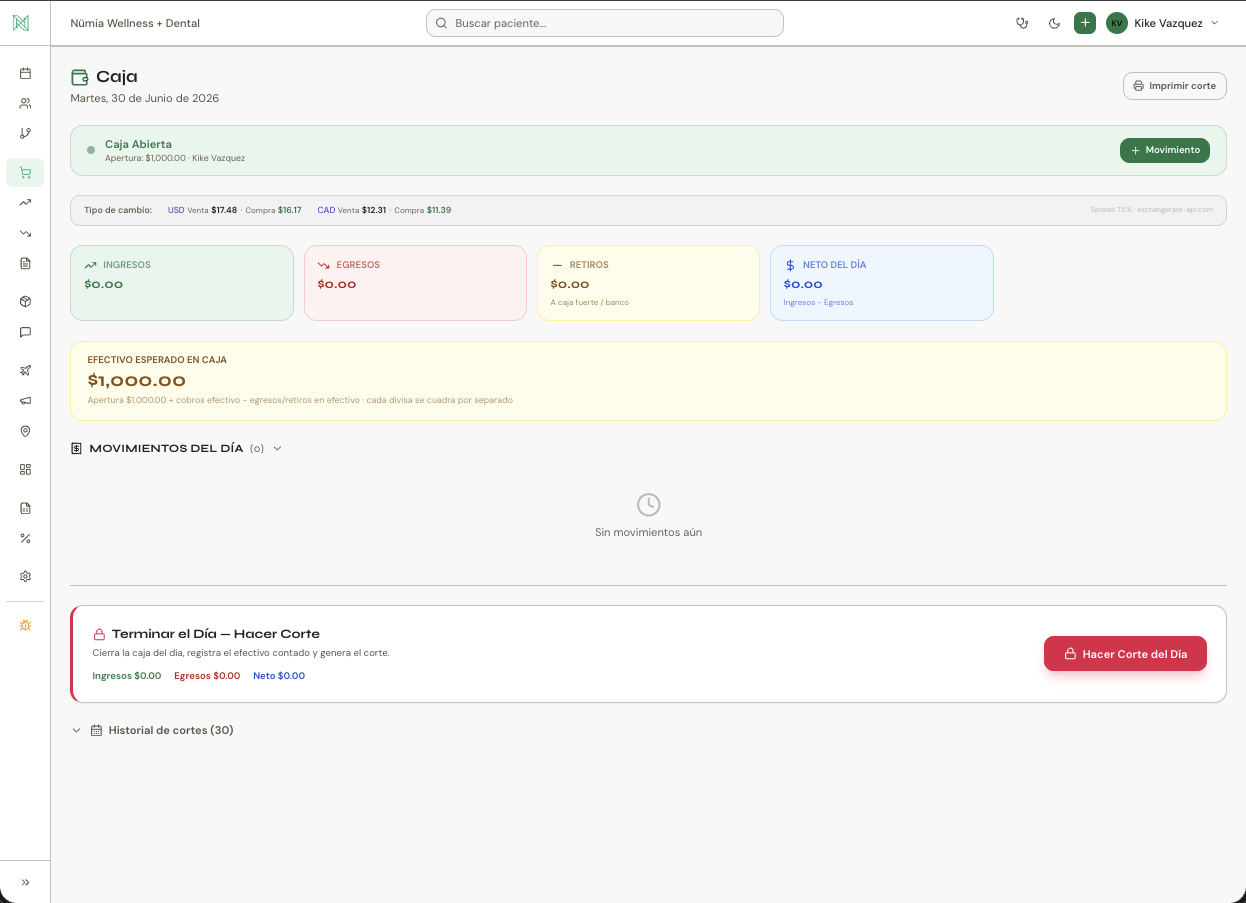Select the shopping cart icon in the sidebar
1246x903 pixels.
coord(25,173)
